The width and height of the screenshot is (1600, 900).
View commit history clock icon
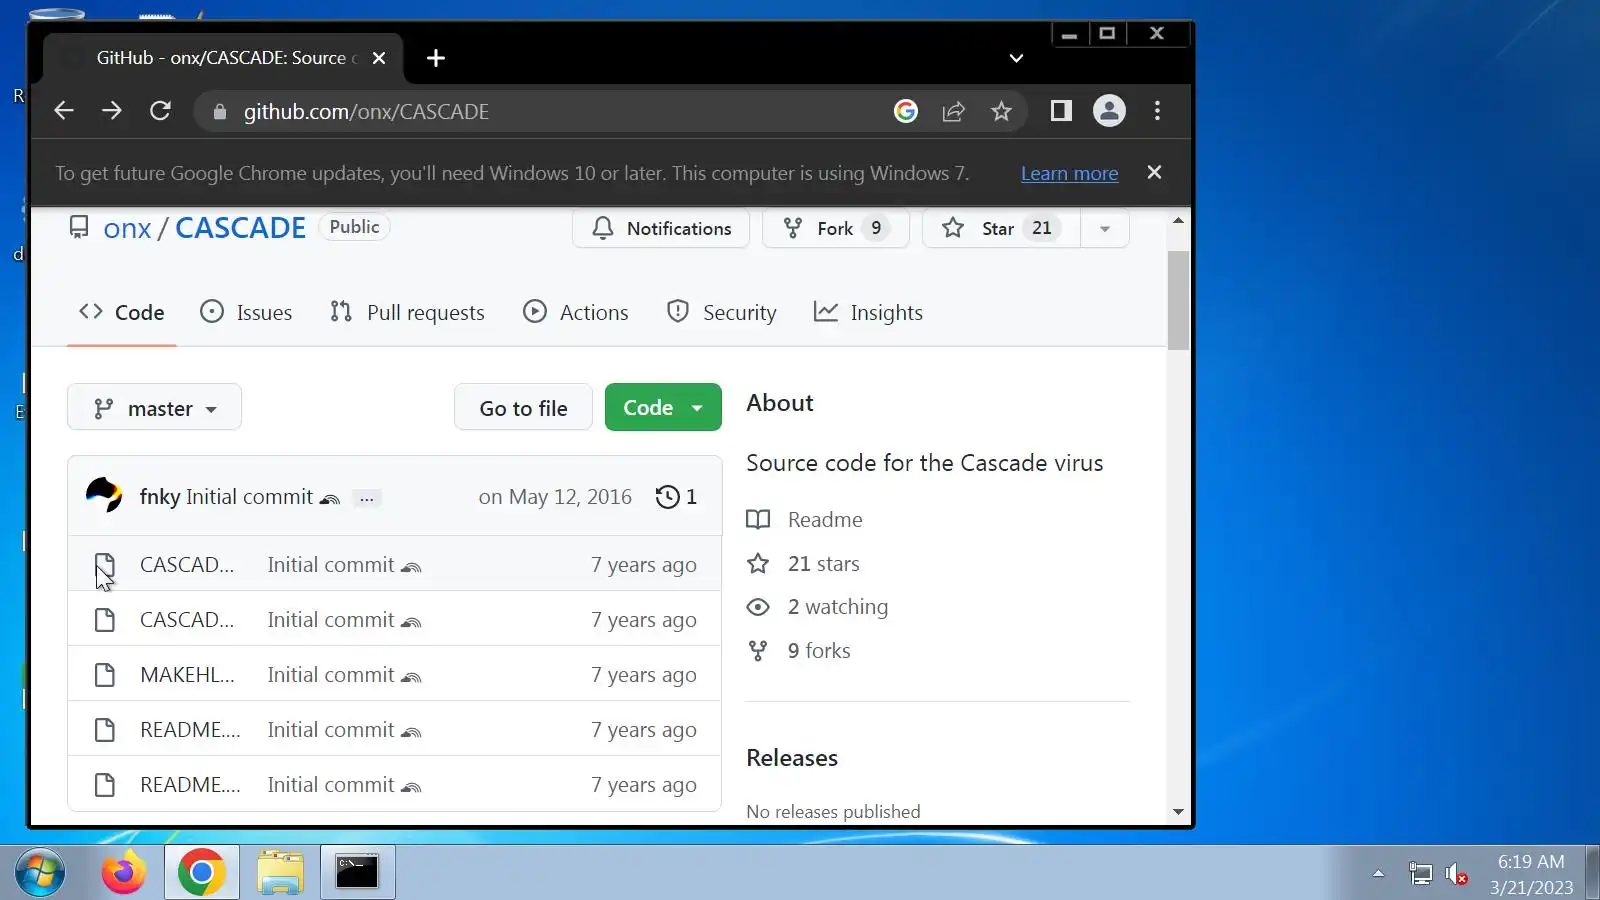tap(676, 497)
